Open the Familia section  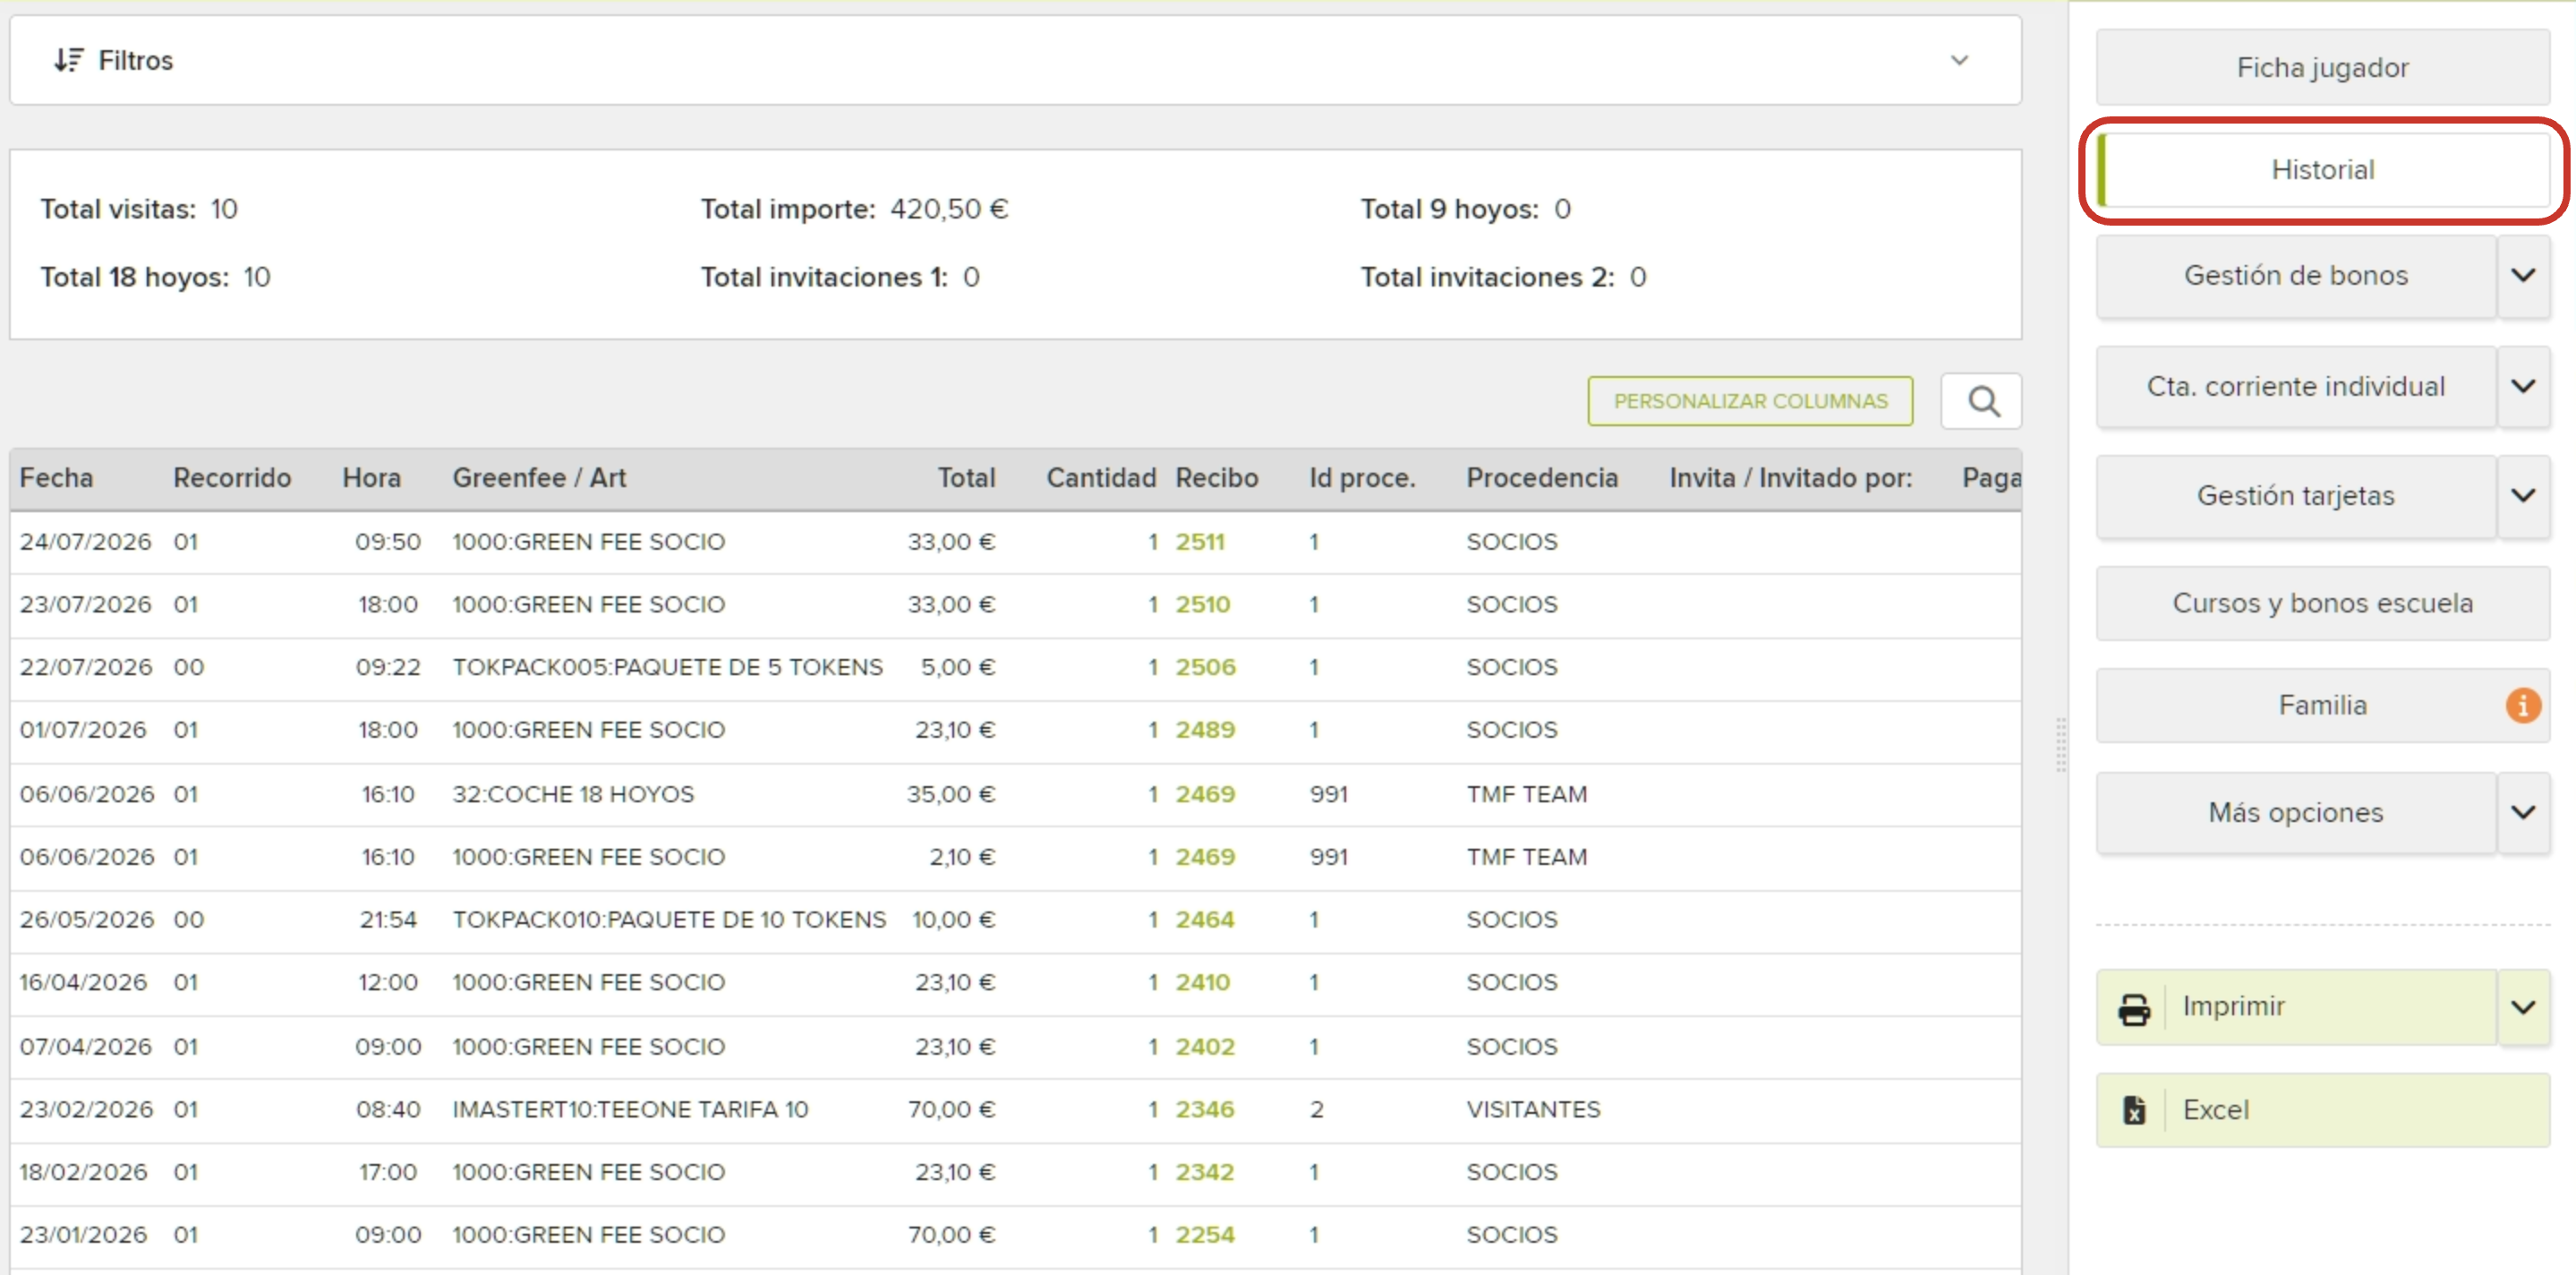click(x=2322, y=705)
